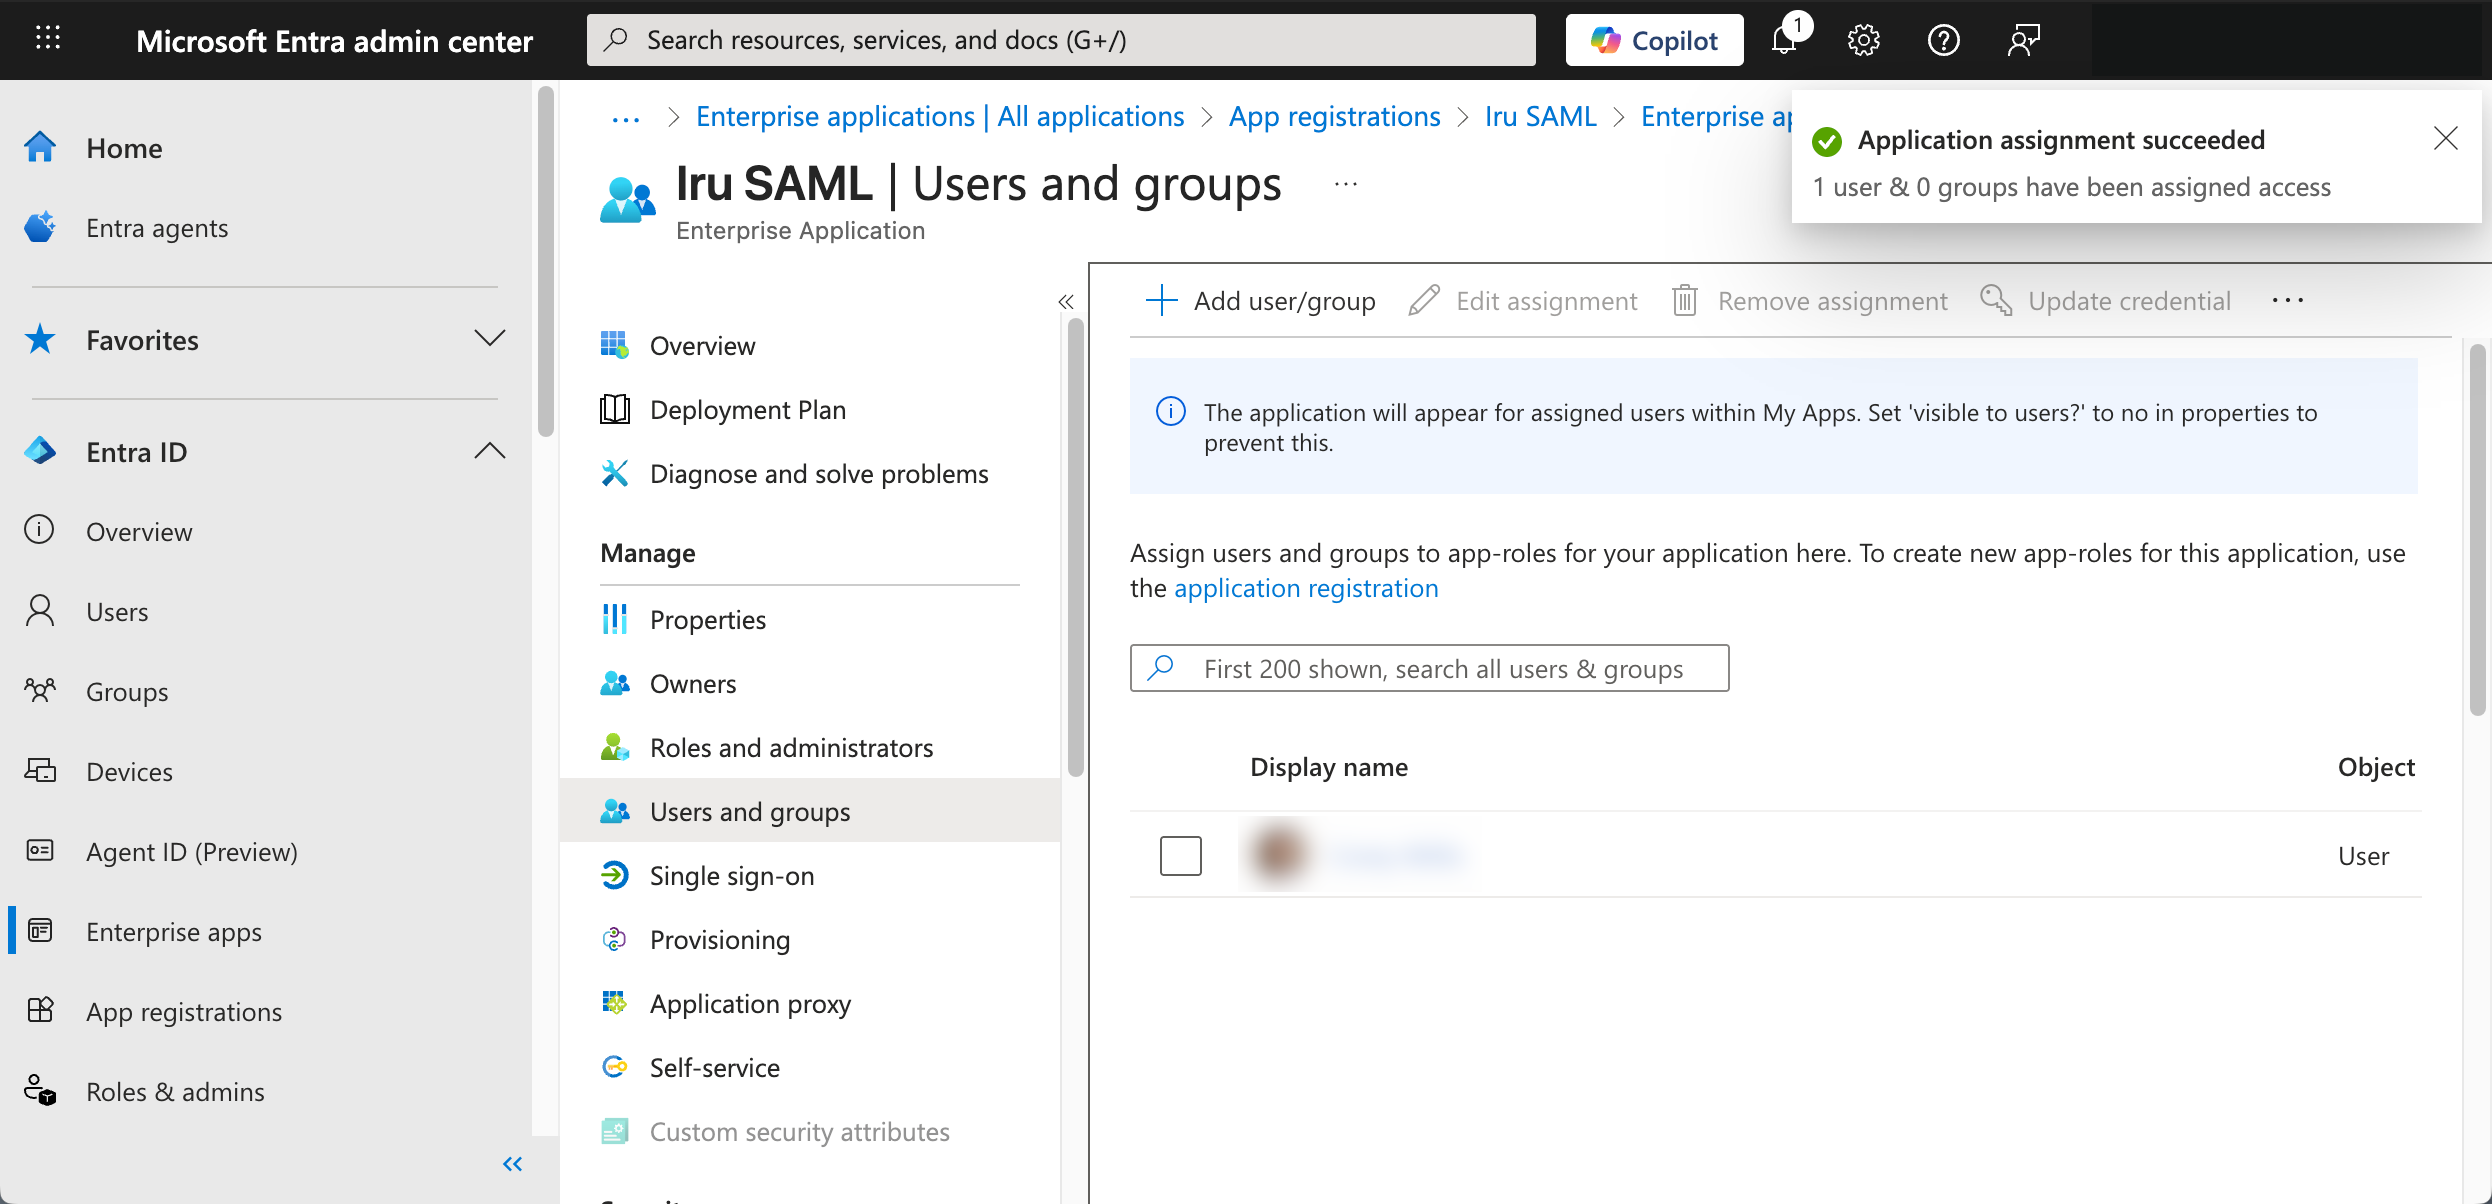Open the assigned user's avatar thumbnail
Viewport: 2492px width, 1204px height.
tap(1279, 855)
